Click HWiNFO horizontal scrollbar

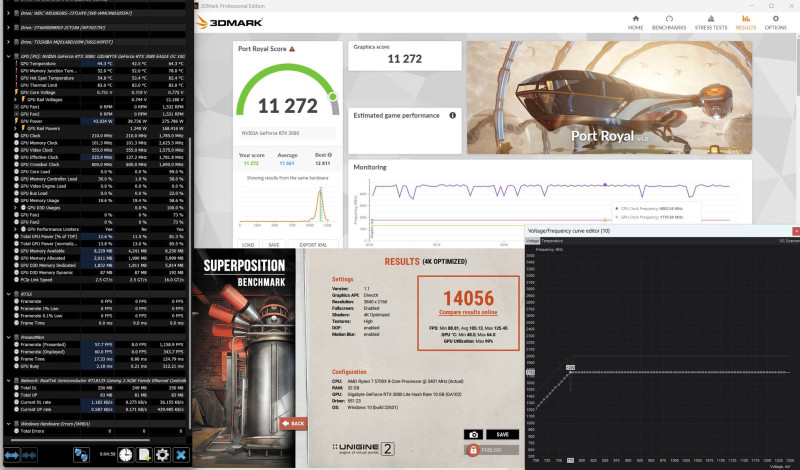pyautogui.click(x=80, y=439)
